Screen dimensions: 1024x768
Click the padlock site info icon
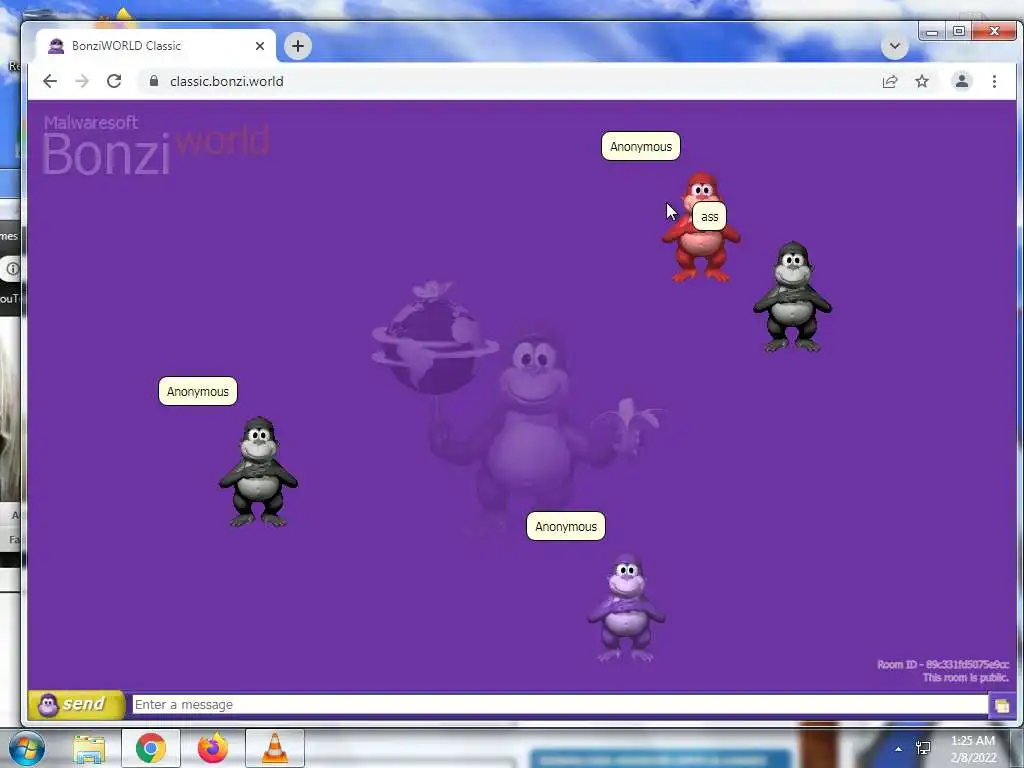[154, 81]
